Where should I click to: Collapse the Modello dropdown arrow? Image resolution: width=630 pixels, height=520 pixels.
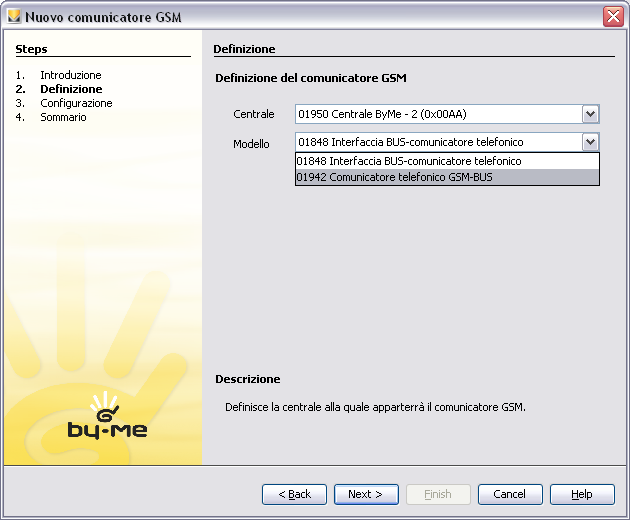point(590,142)
